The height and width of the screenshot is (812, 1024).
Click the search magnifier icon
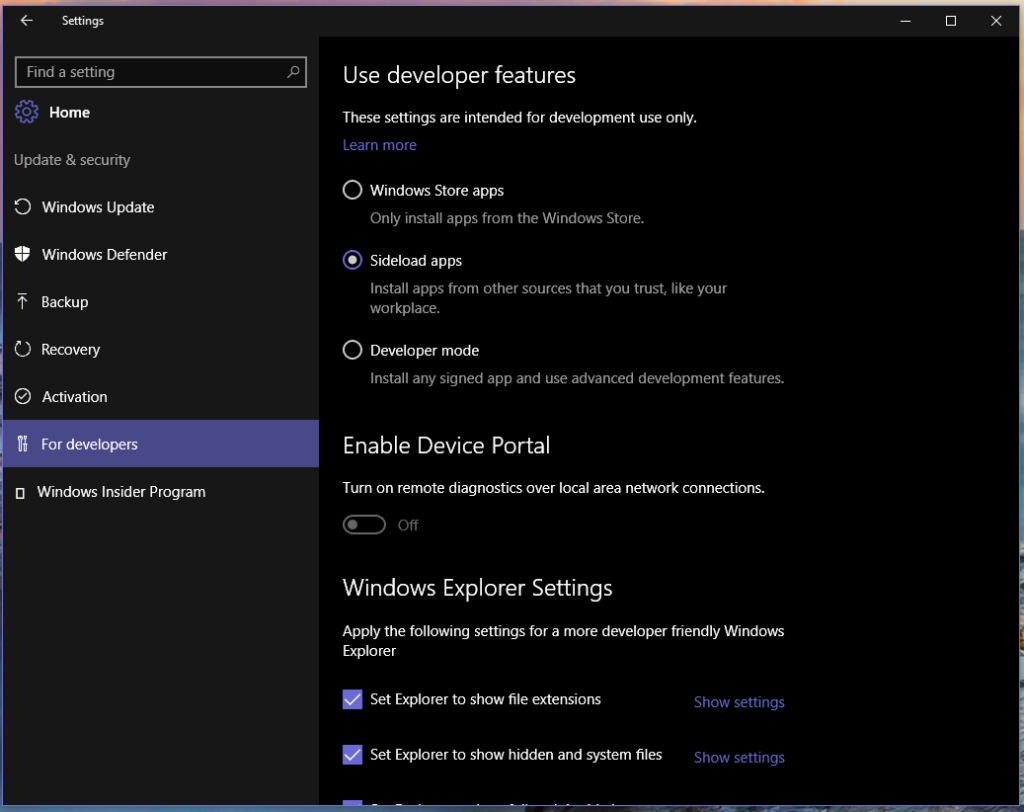[293, 72]
